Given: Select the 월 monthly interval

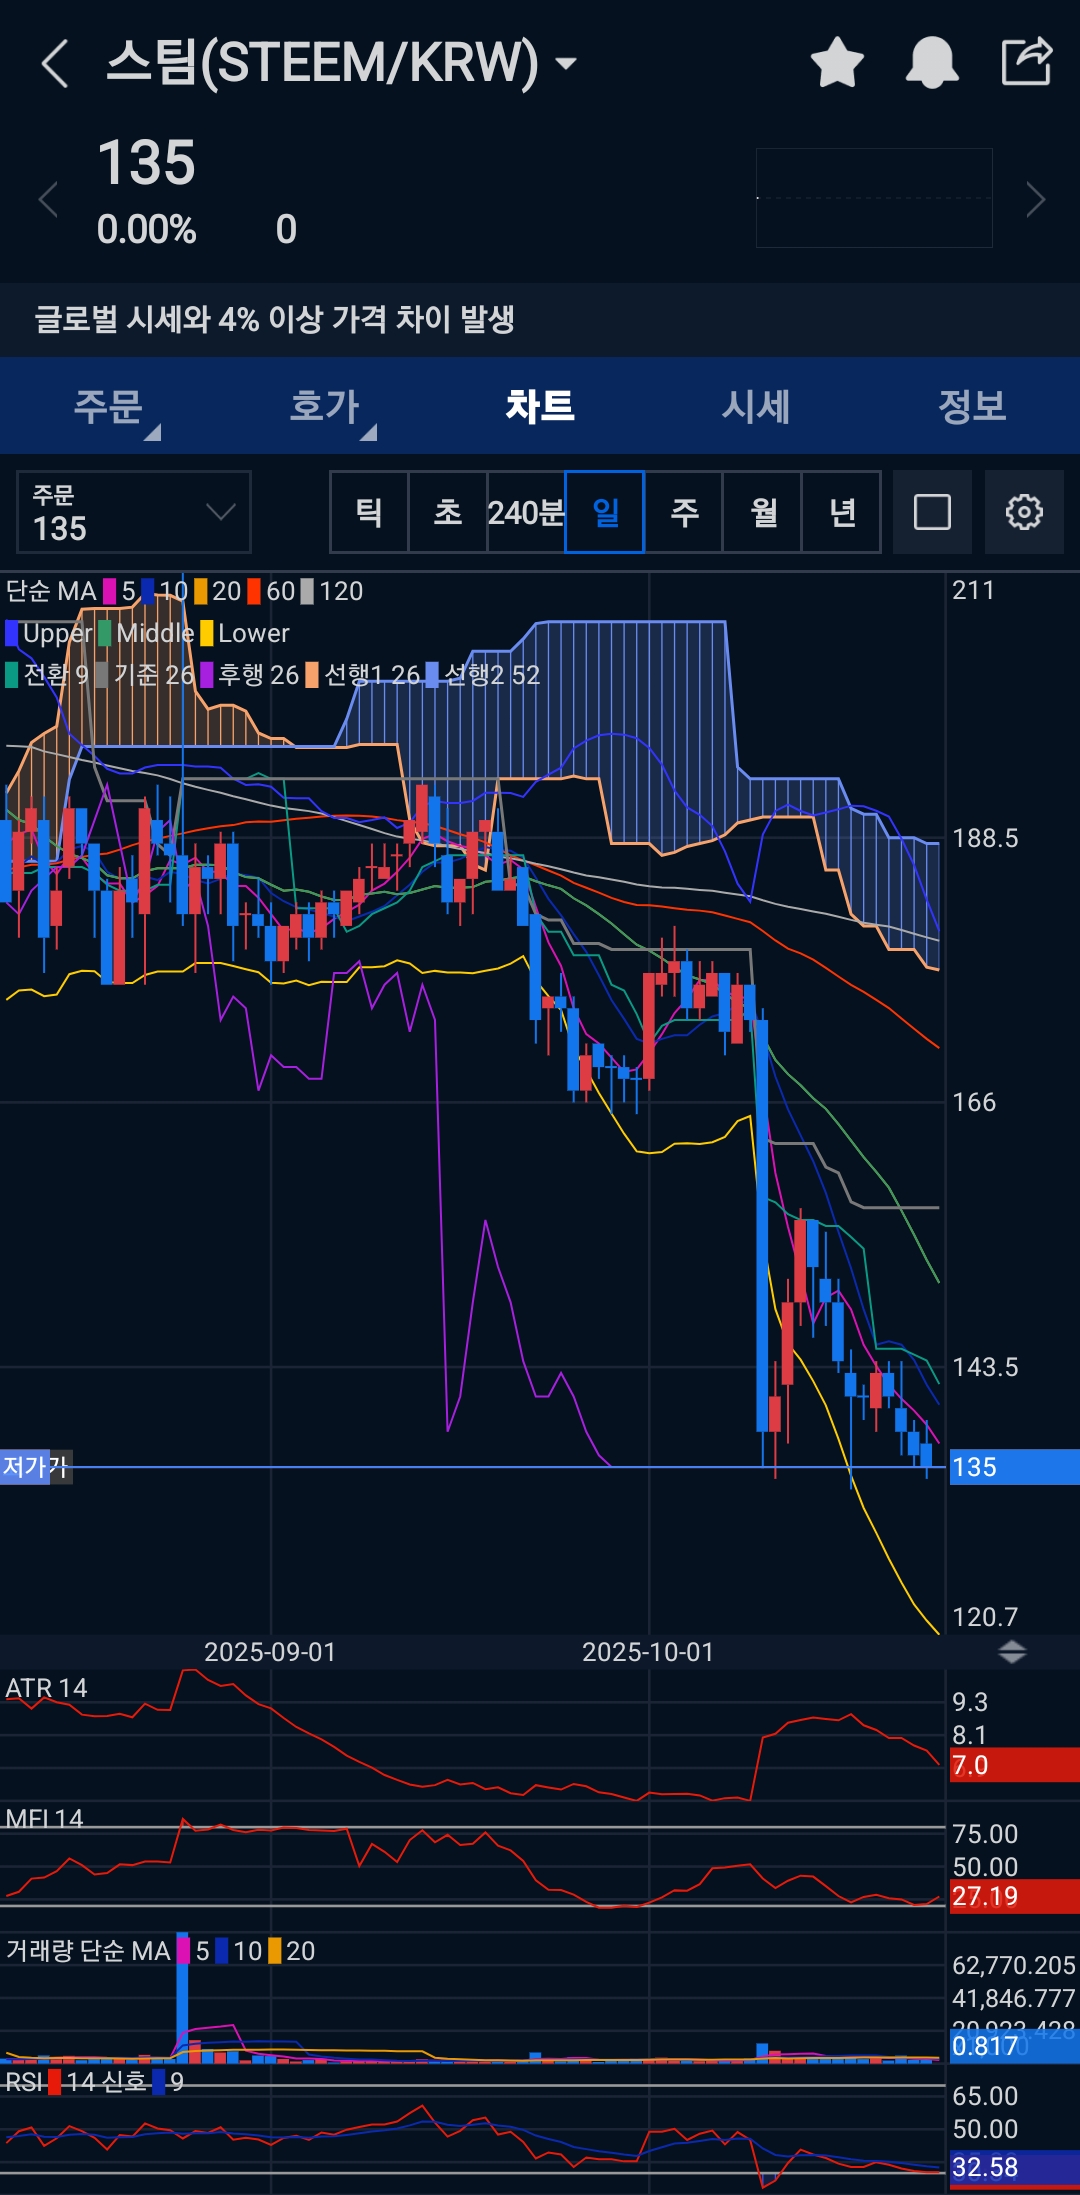Looking at the screenshot, I should [763, 512].
